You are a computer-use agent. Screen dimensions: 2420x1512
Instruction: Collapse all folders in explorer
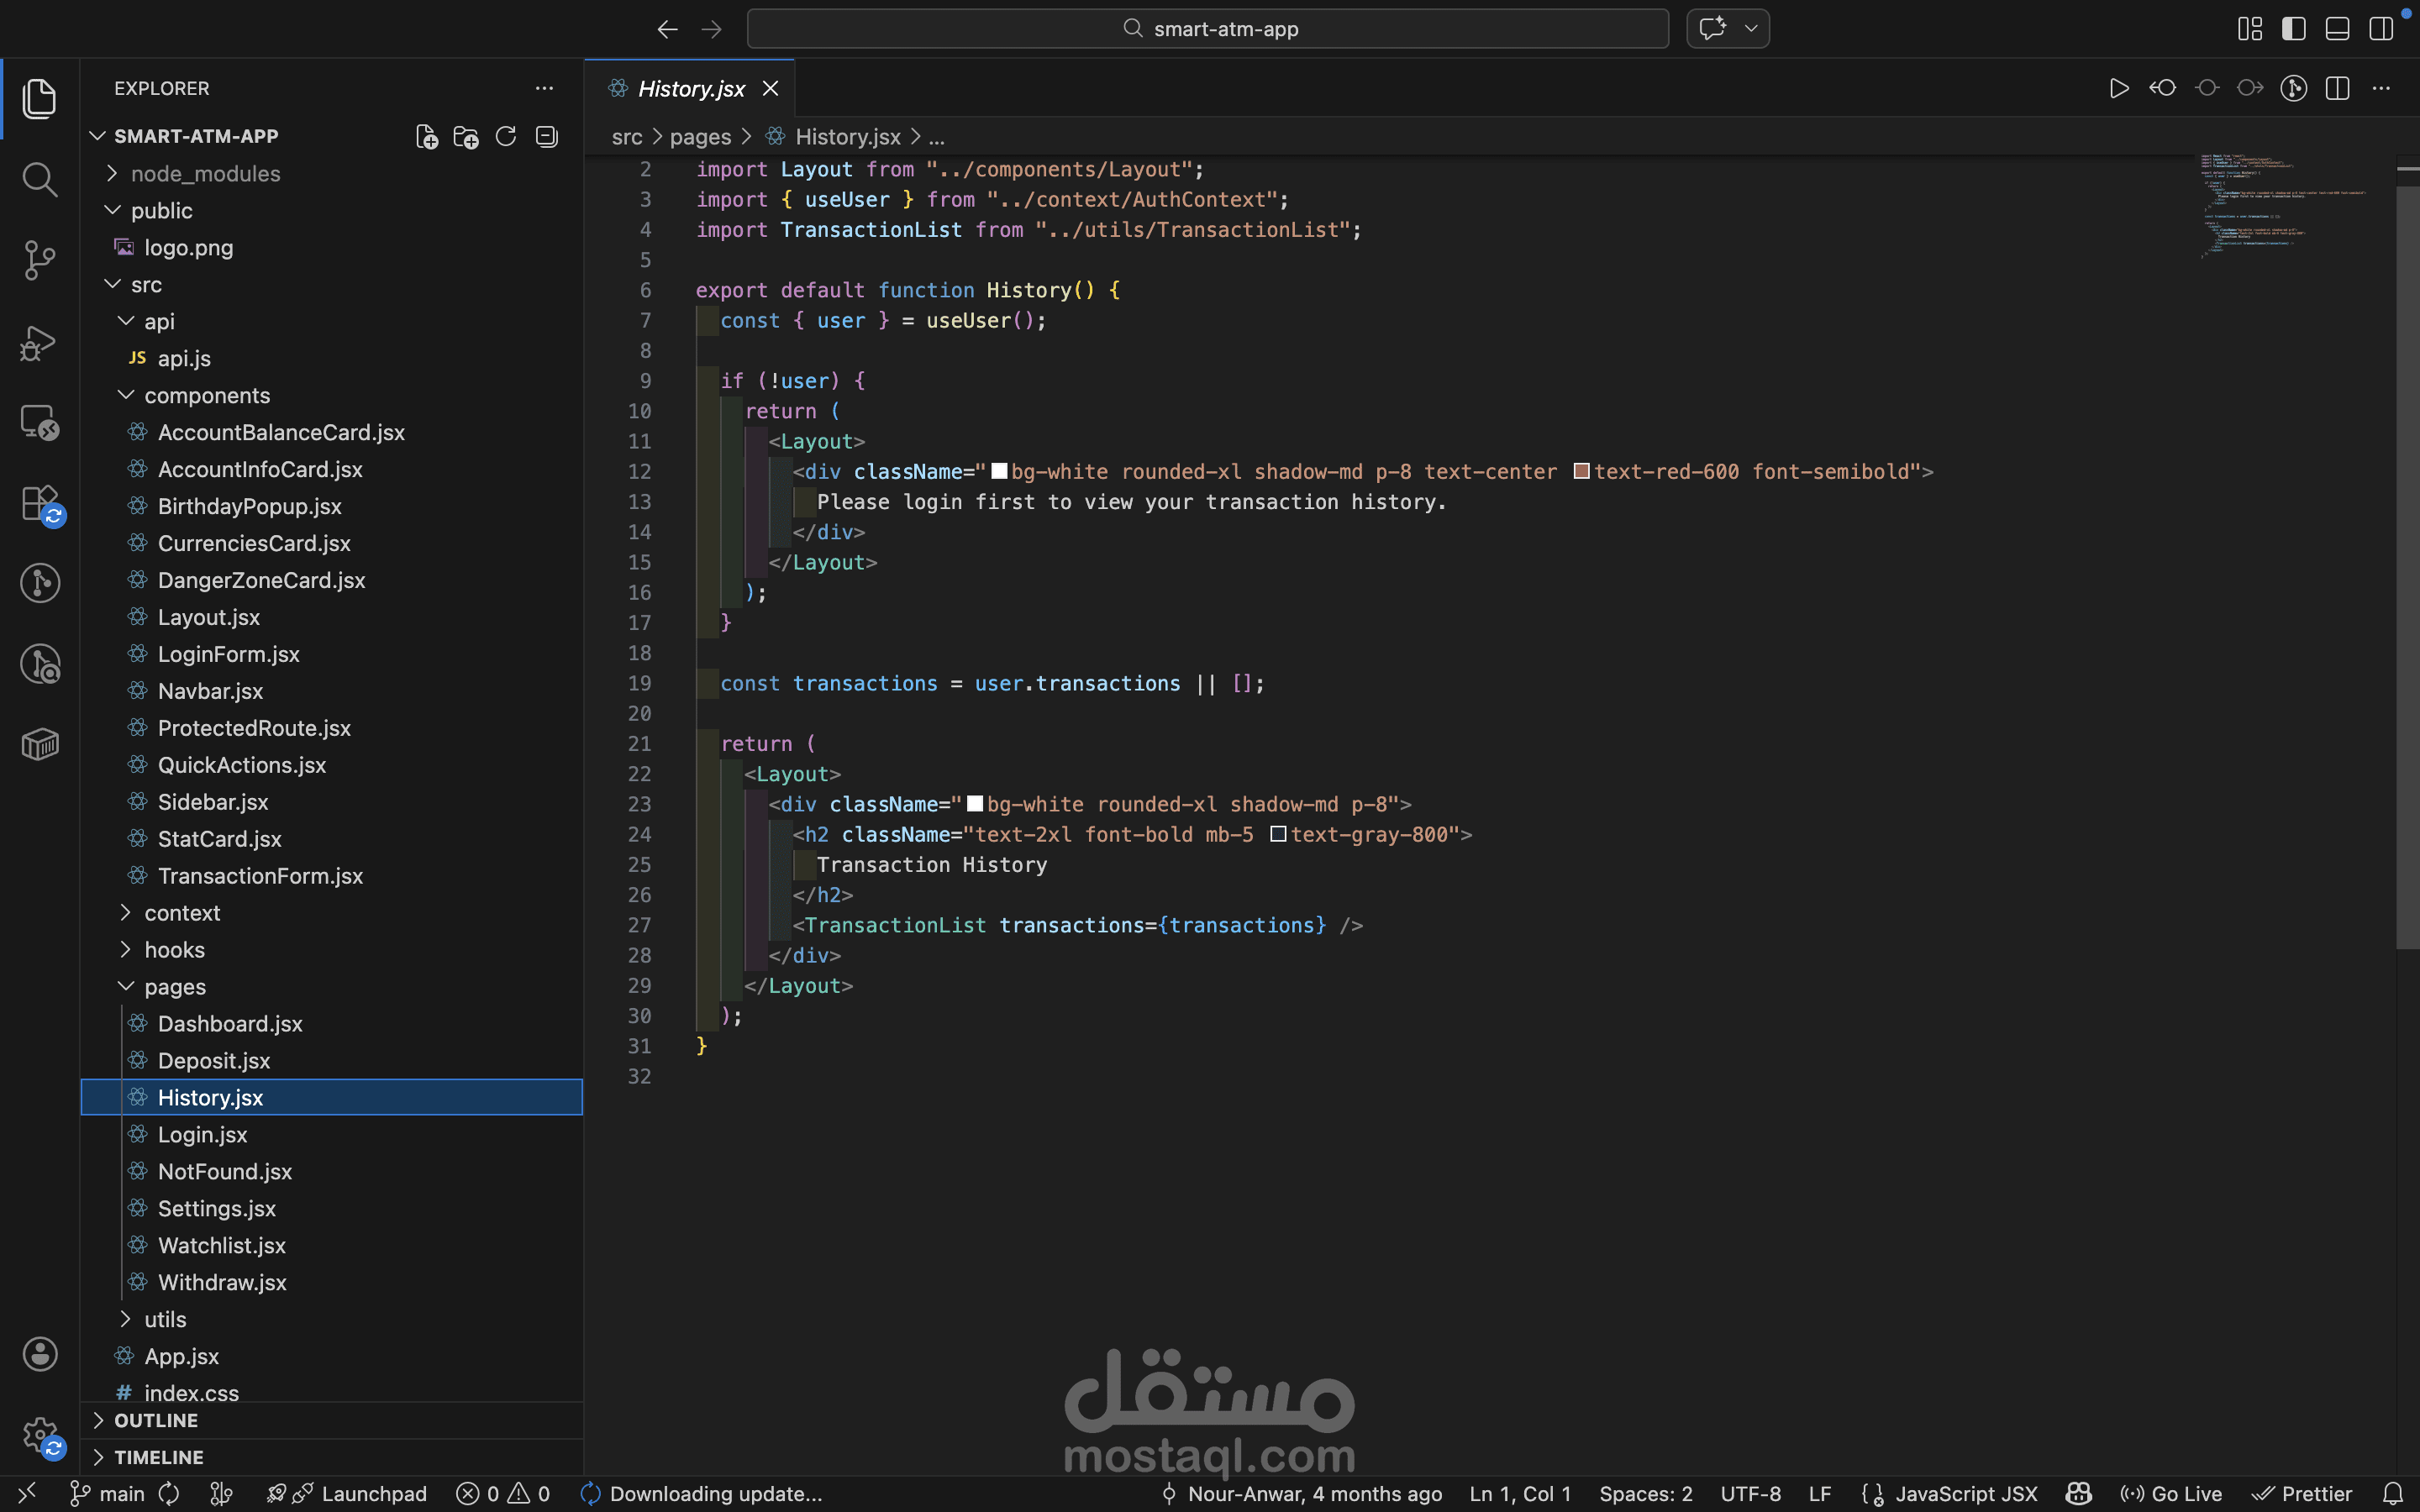click(x=546, y=137)
